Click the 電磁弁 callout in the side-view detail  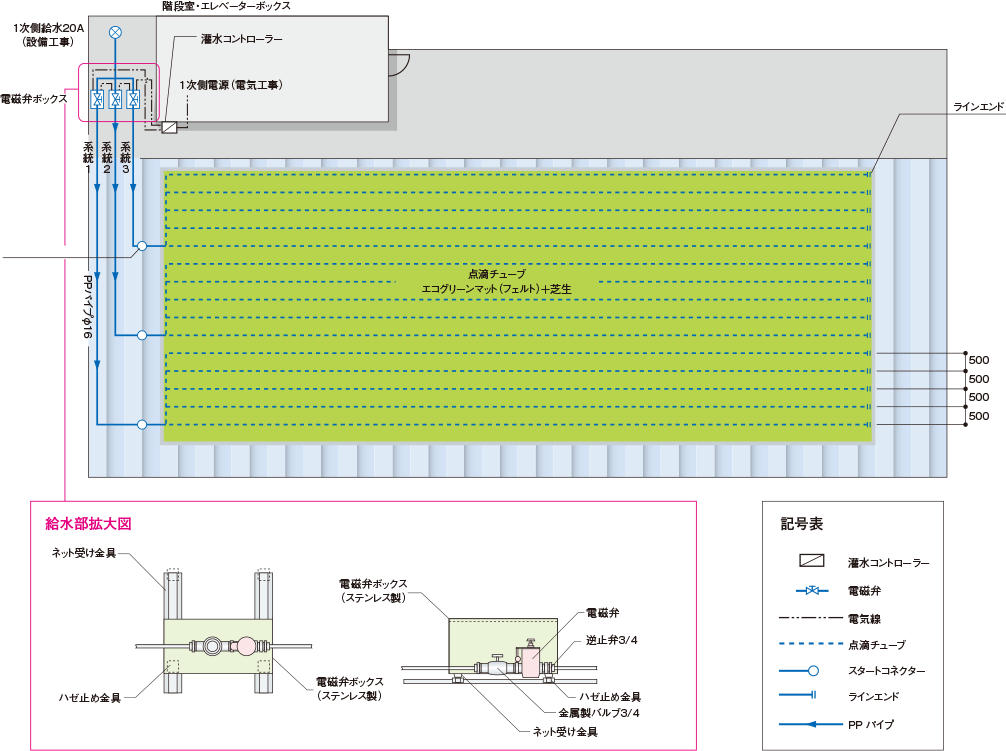[x=602, y=613]
